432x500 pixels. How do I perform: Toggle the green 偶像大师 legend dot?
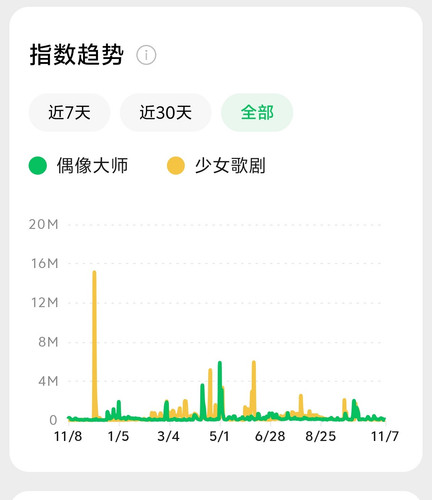pyautogui.click(x=38, y=165)
